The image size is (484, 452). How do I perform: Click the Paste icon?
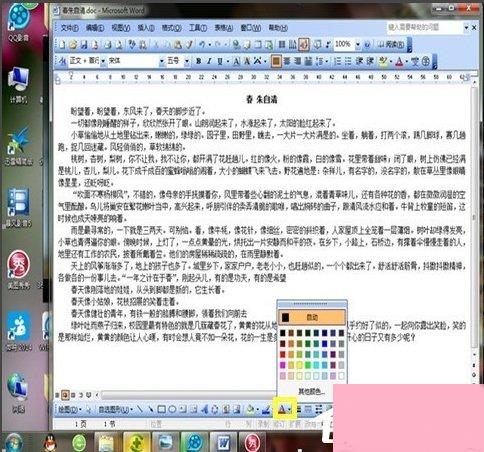pos(178,45)
